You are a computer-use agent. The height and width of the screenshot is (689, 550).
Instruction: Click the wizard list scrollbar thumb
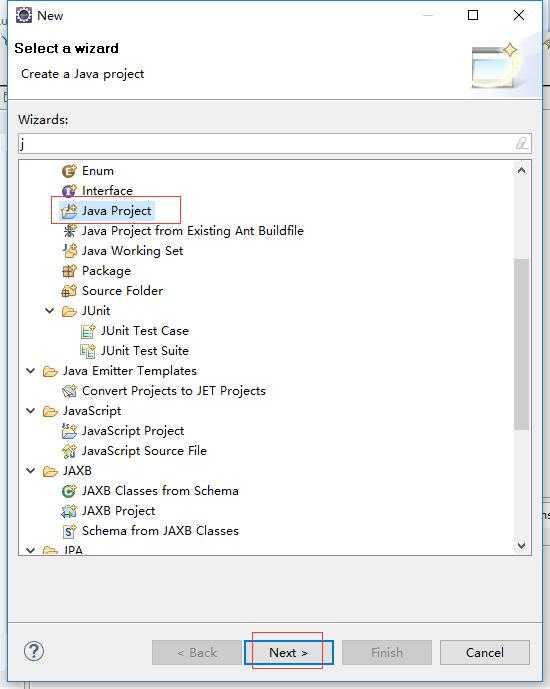(x=521, y=344)
